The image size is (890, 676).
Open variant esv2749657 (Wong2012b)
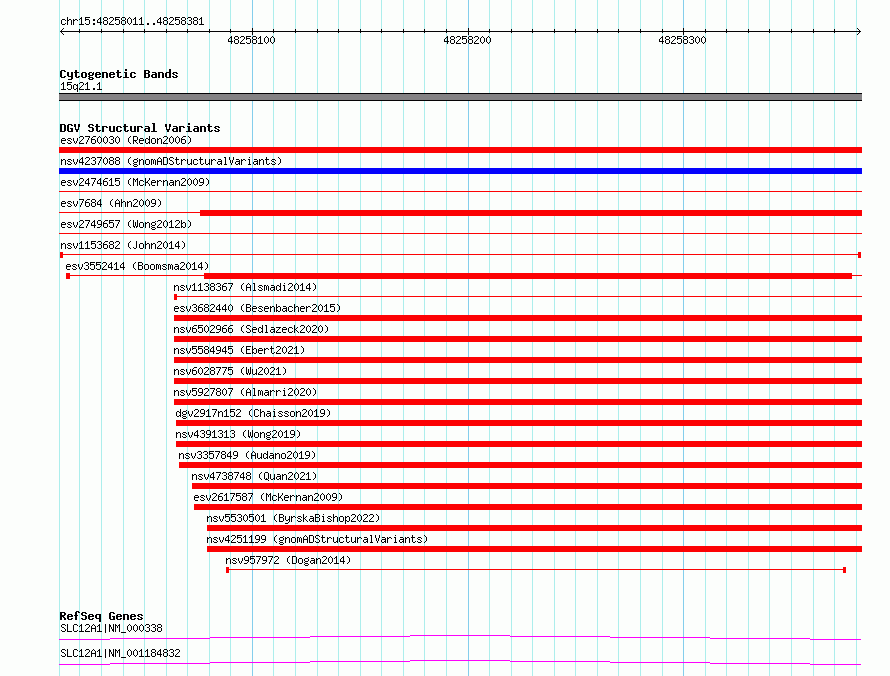(126, 224)
